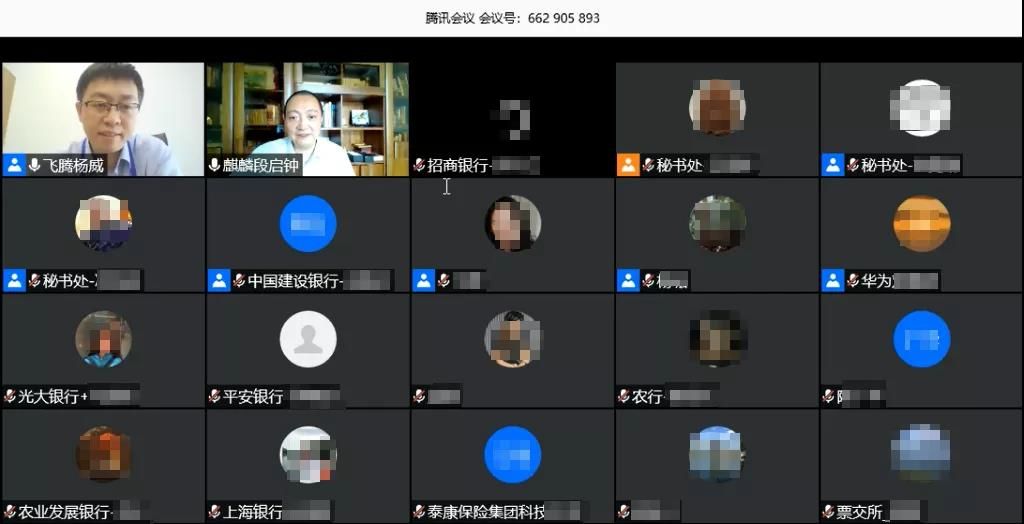The height and width of the screenshot is (524, 1024).
Task: Click muted mic icon next to 平安银行
Action: [x=214, y=397]
